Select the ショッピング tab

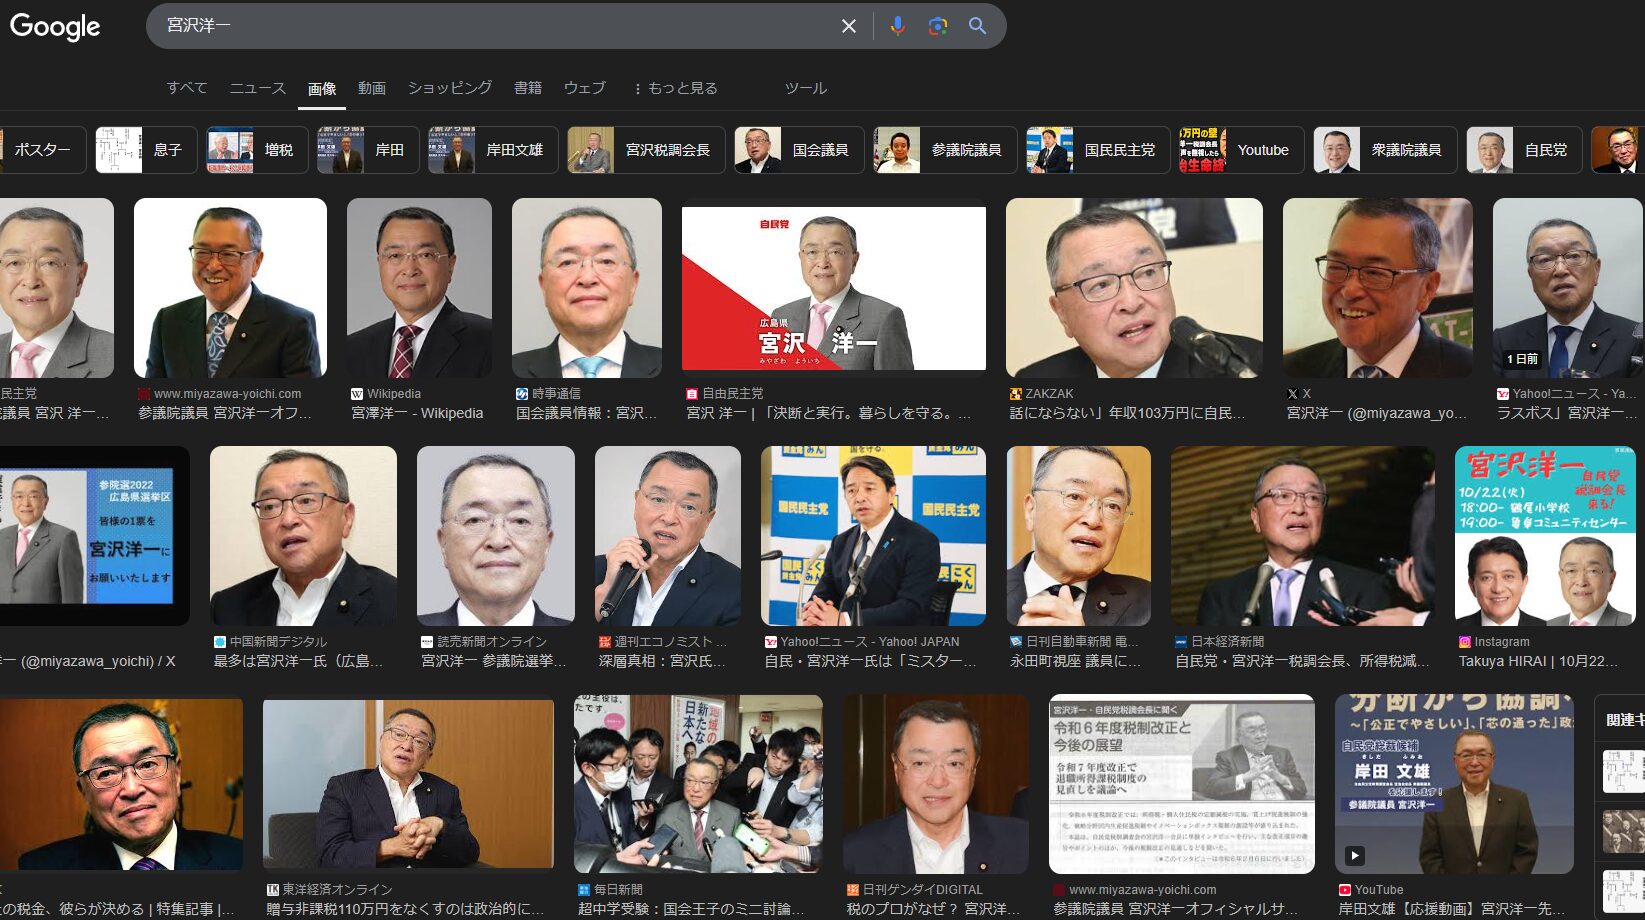tap(449, 88)
